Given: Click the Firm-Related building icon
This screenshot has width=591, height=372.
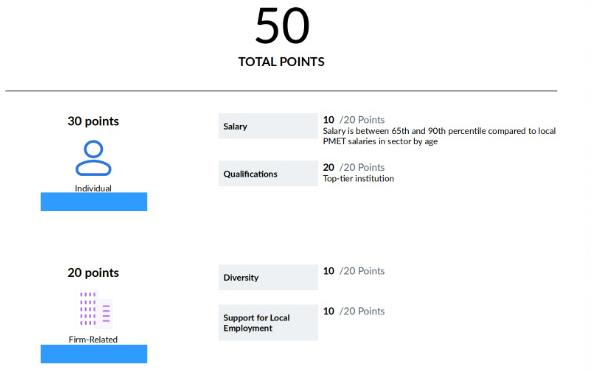Looking at the screenshot, I should coord(95,309).
